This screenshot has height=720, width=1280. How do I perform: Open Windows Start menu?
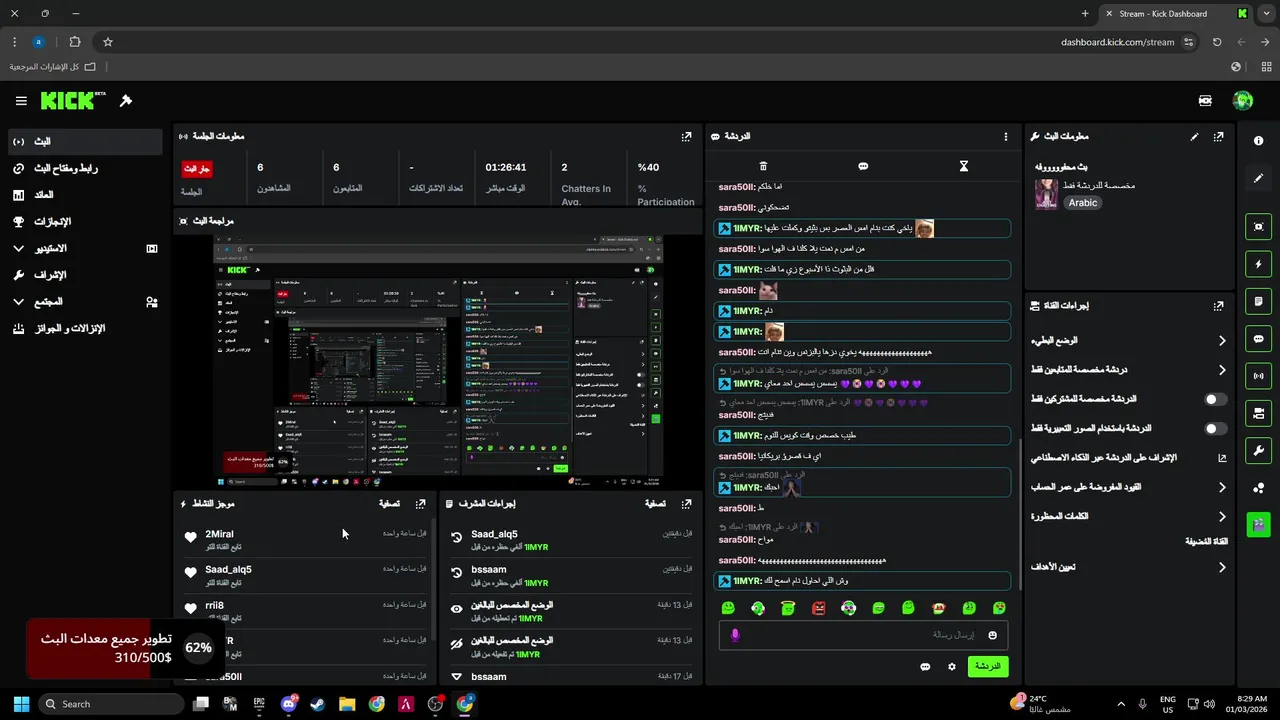click(x=21, y=704)
